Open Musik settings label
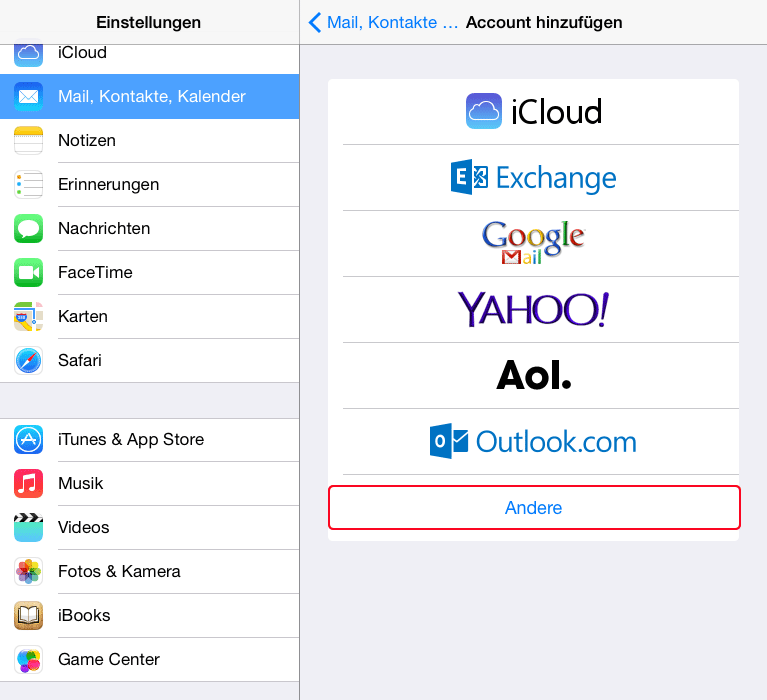767x700 pixels. pyautogui.click(x=81, y=483)
